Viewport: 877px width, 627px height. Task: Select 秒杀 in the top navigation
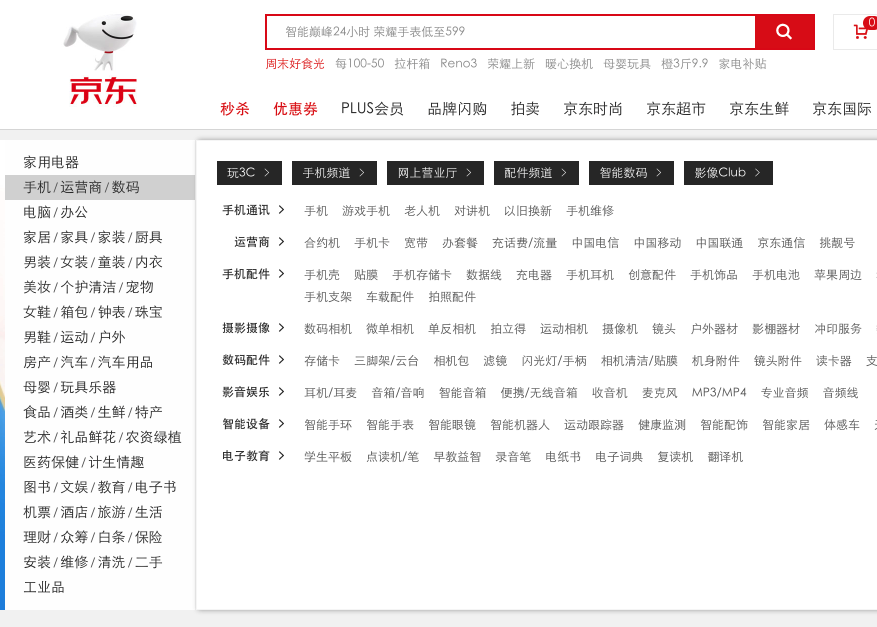click(235, 109)
